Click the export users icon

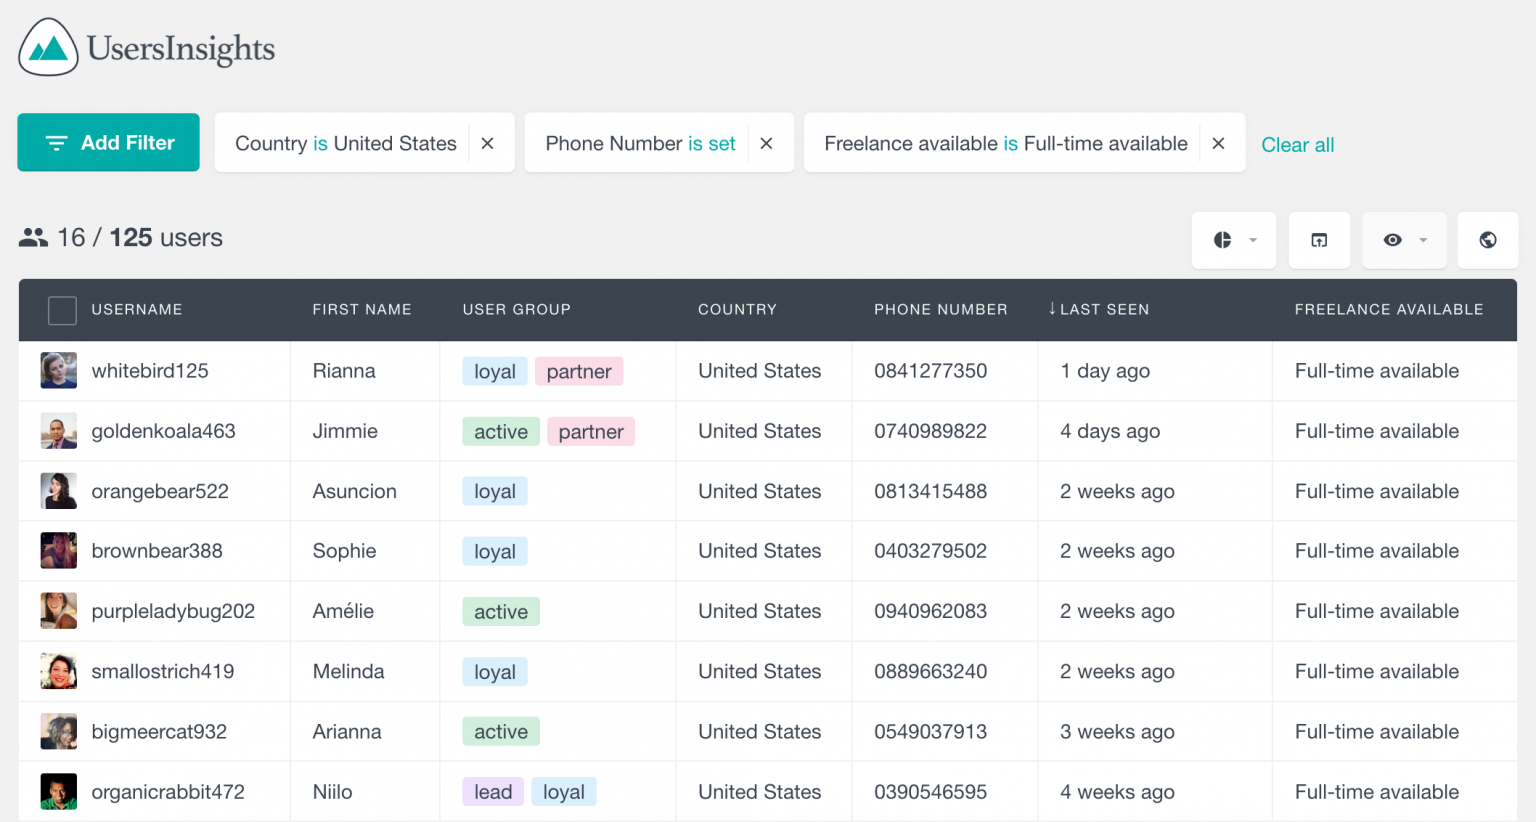coord(1319,240)
